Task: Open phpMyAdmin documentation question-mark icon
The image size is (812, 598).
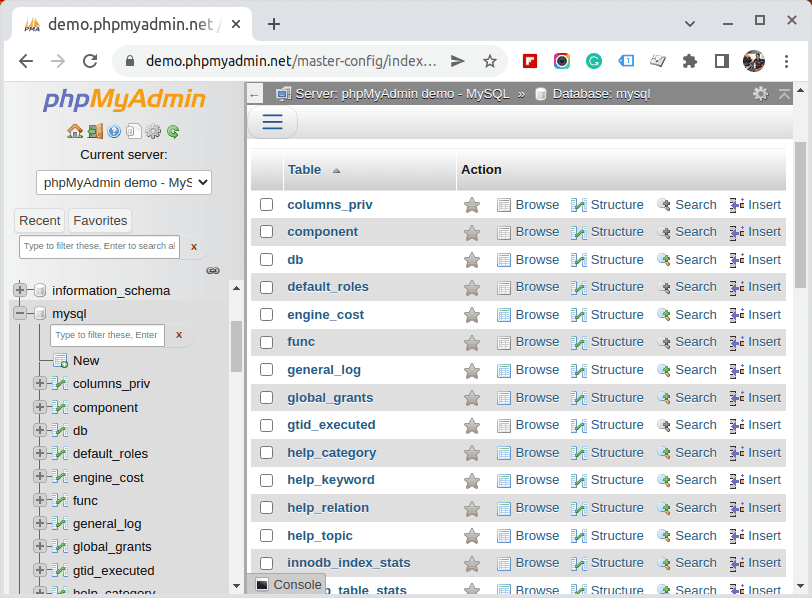Action: (x=114, y=132)
